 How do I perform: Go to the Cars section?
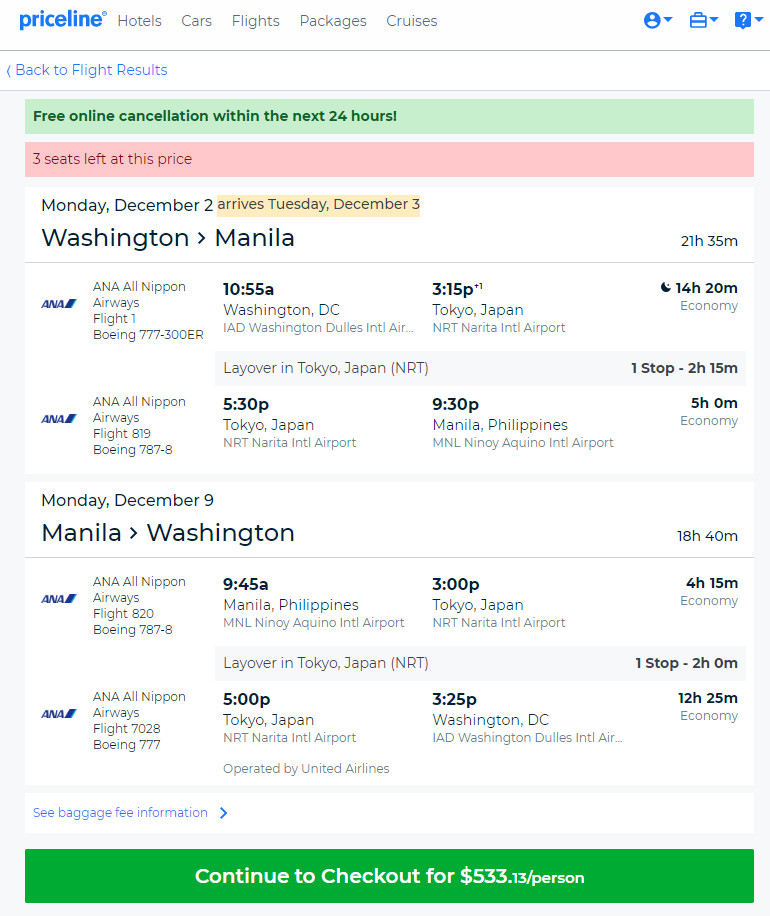click(196, 21)
